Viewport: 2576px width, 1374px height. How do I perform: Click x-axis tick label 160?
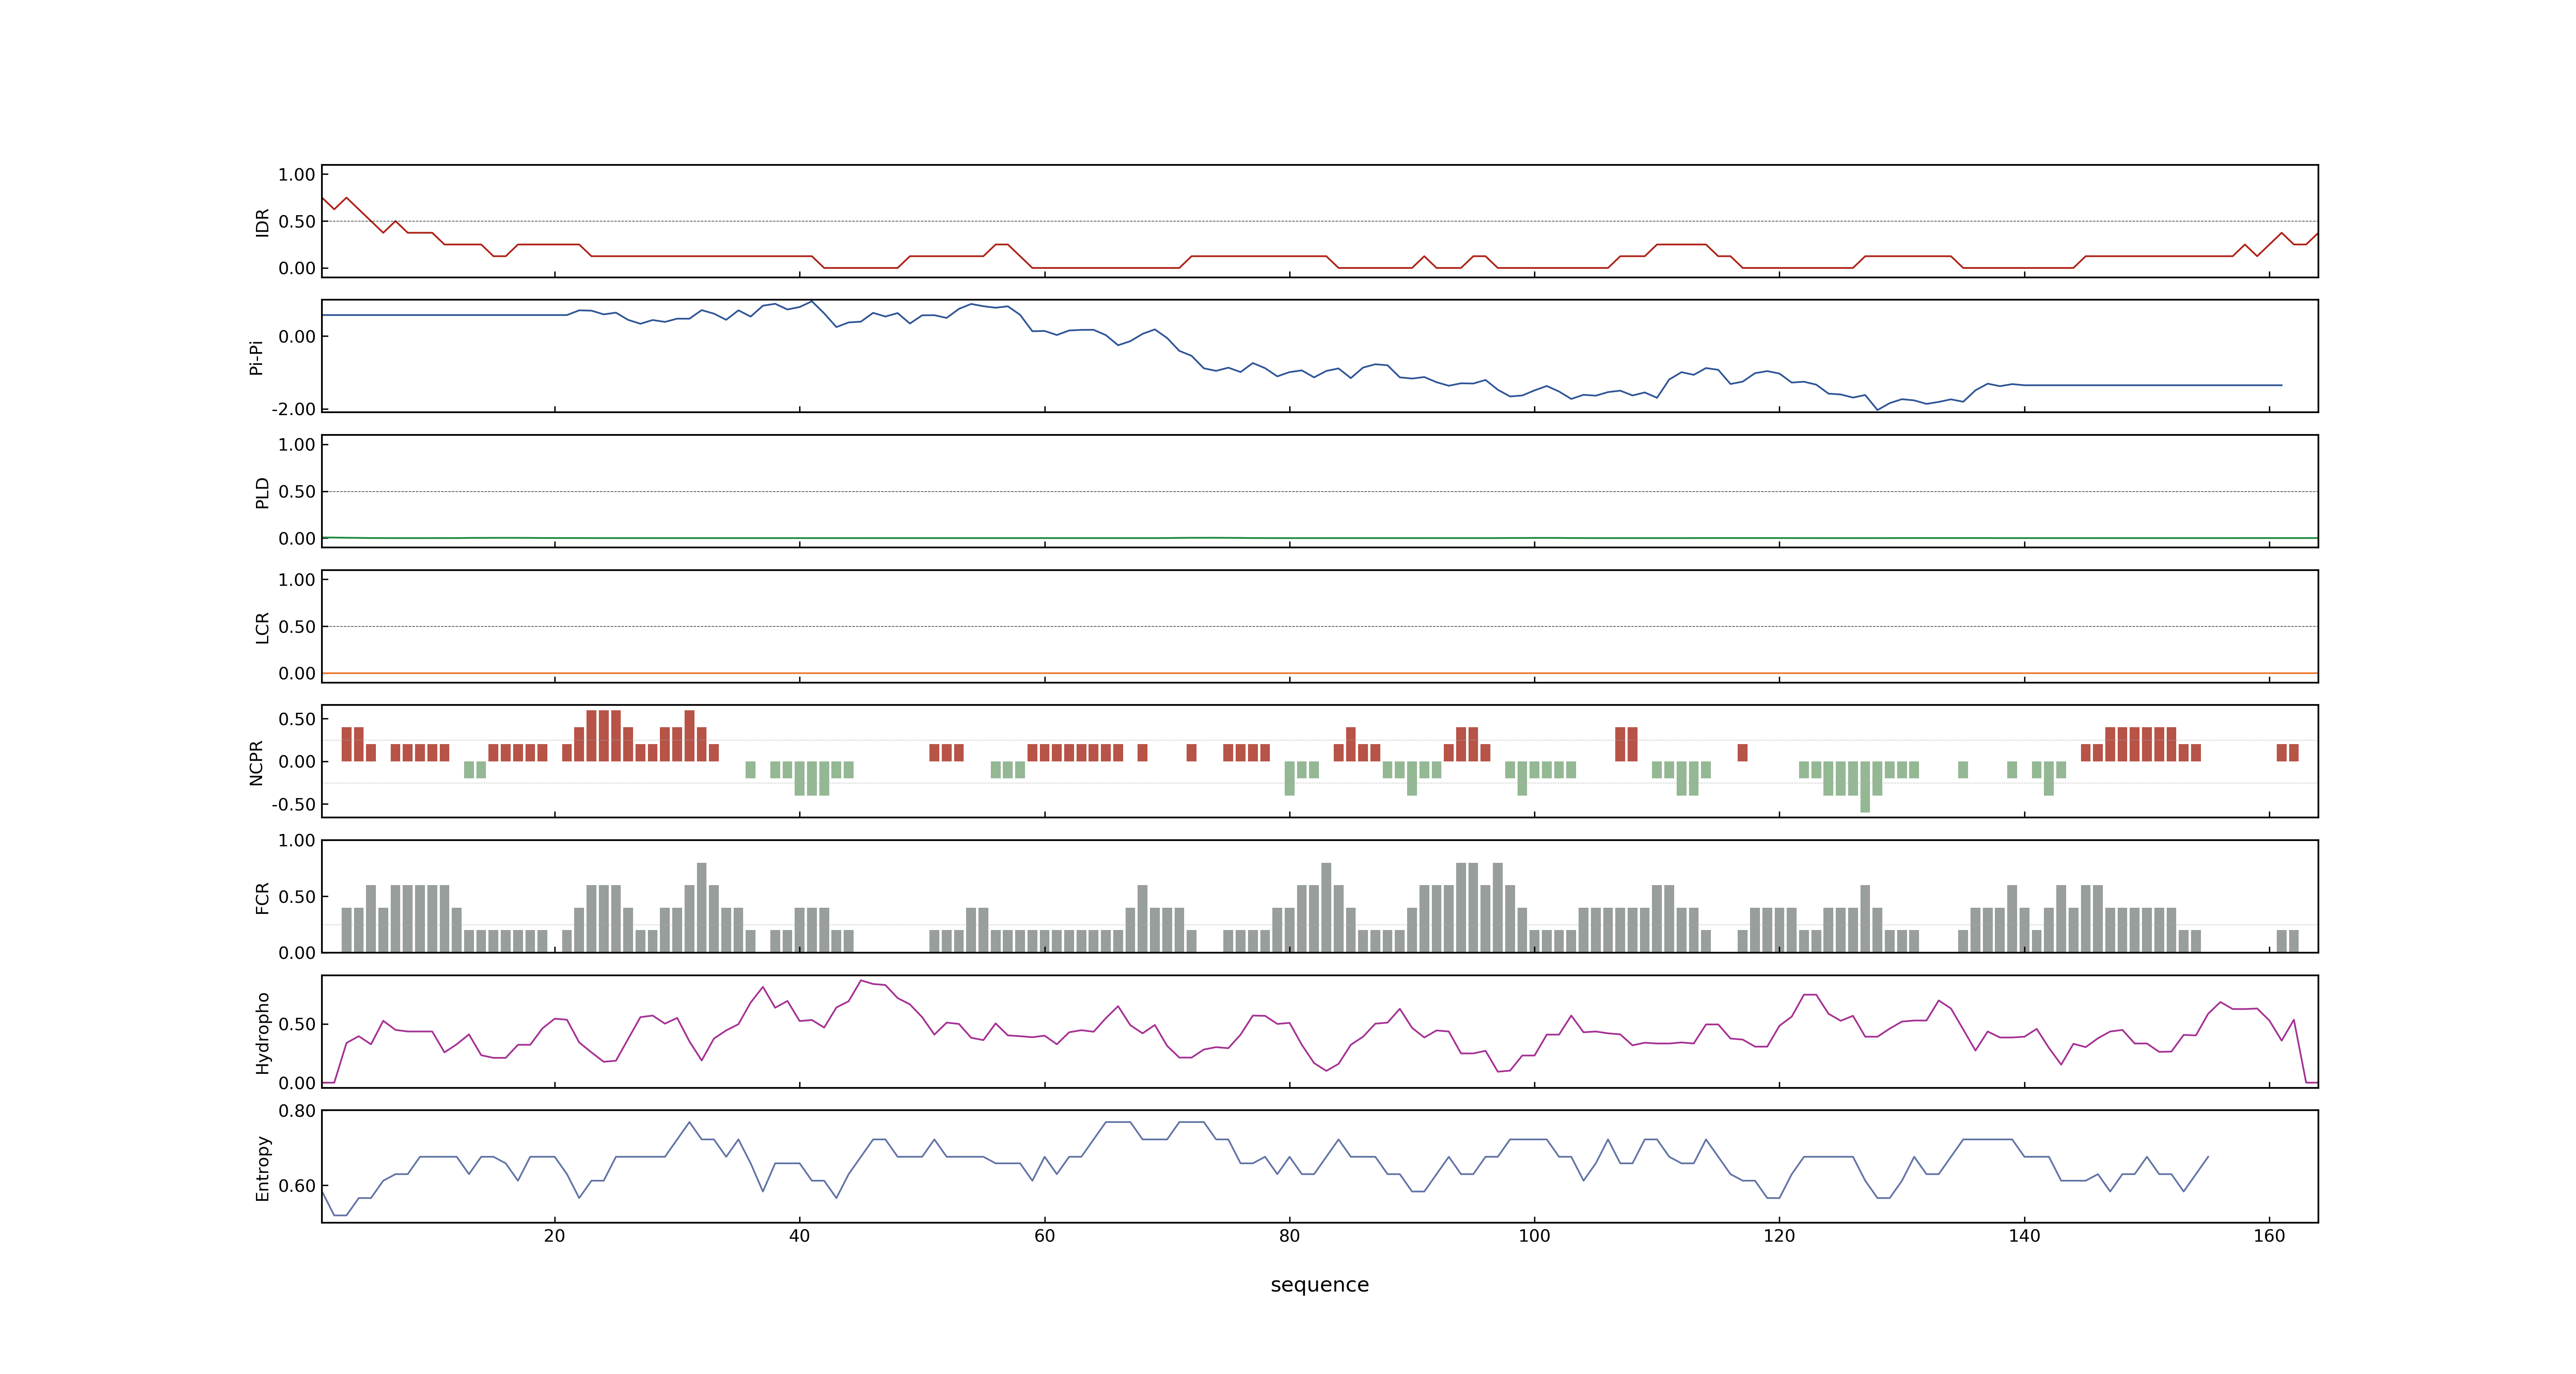[2269, 1236]
